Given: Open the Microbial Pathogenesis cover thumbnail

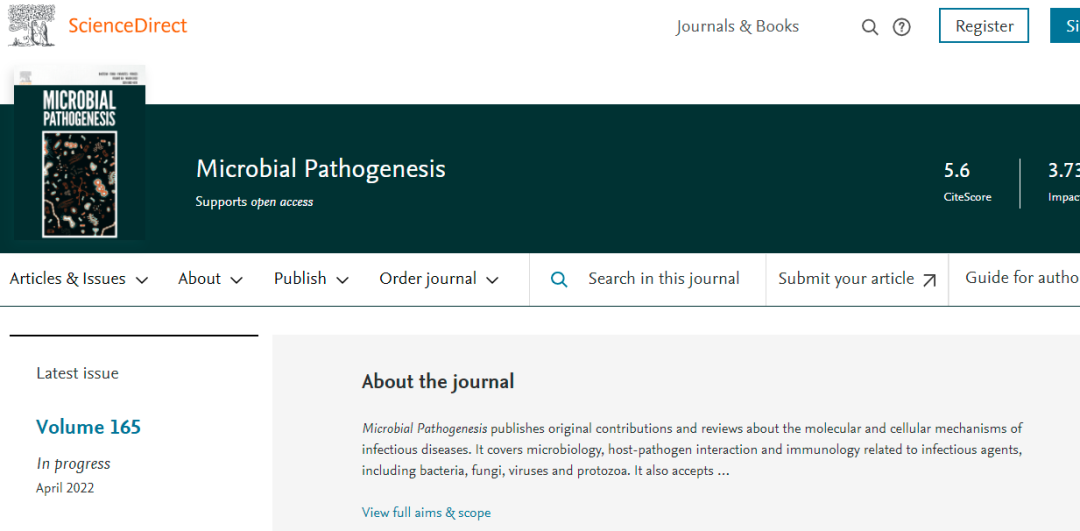Looking at the screenshot, I should [x=79, y=153].
